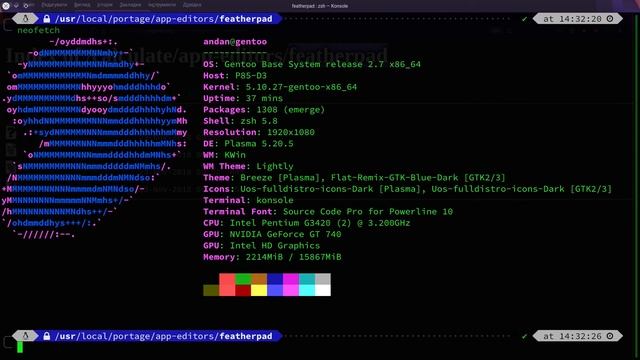Click the penguin icon in the bottom prompt
Viewport: 640px width, 360px height.
click(25, 336)
